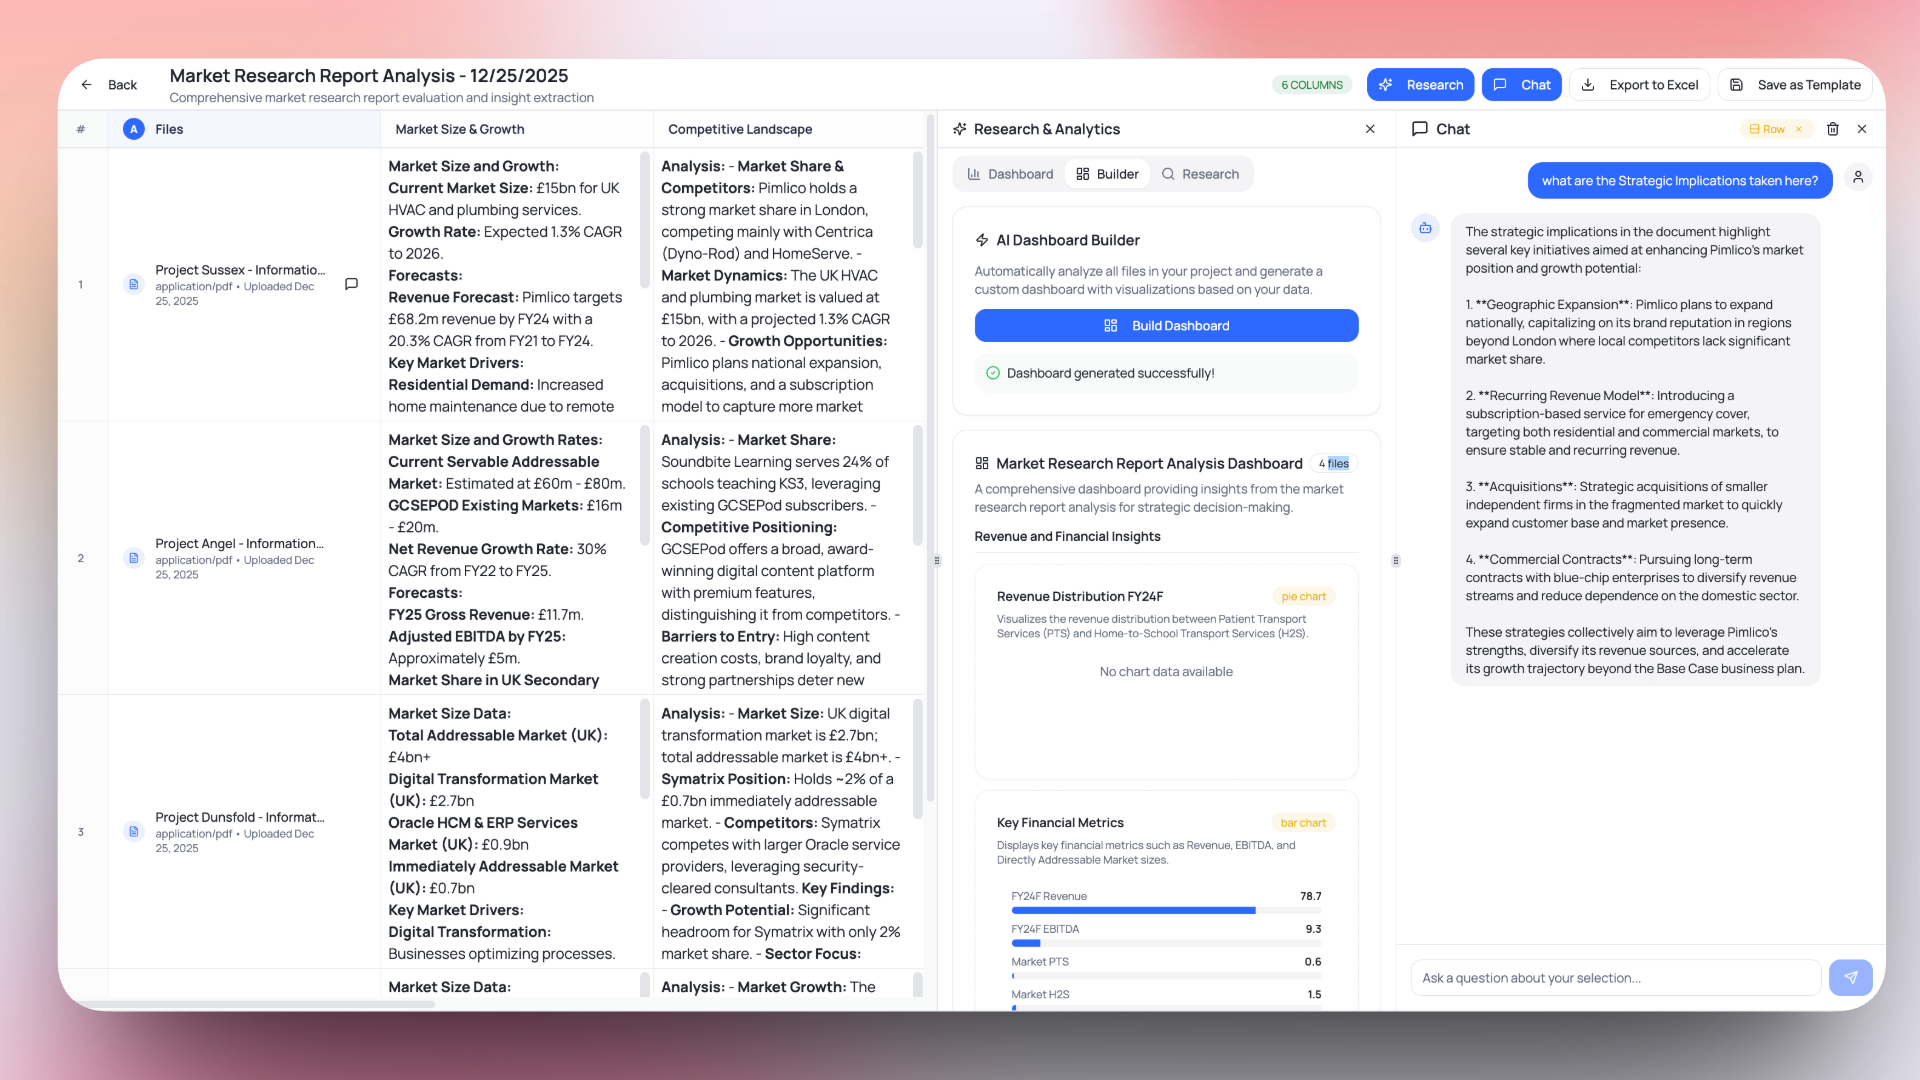The image size is (1920, 1080).
Task: Click the trash icon in the Chat header
Action: coord(1834,129)
